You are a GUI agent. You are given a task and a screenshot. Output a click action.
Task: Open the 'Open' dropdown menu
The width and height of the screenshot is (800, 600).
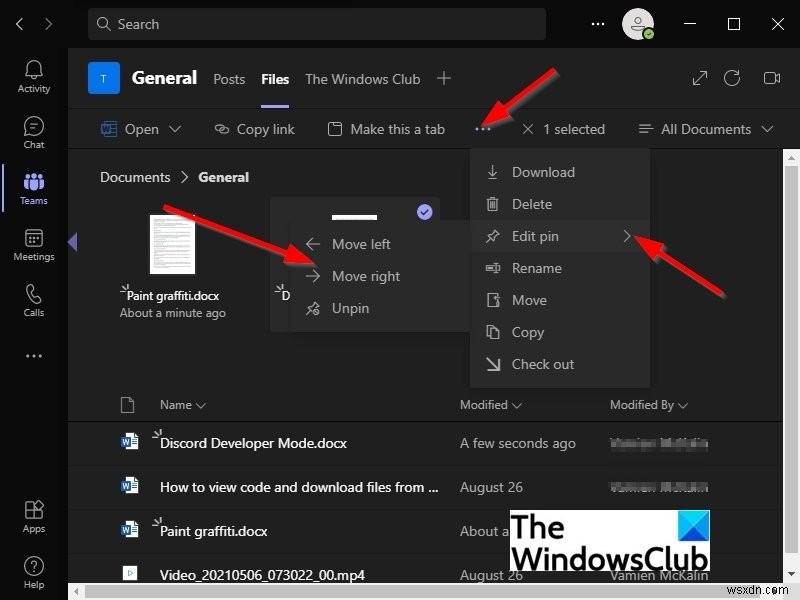140,129
